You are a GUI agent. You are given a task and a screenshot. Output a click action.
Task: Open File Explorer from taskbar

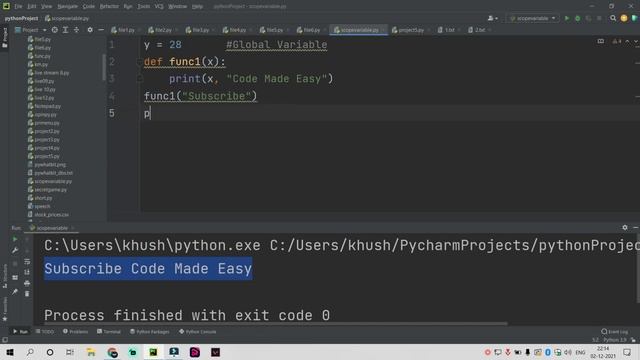[91, 352]
